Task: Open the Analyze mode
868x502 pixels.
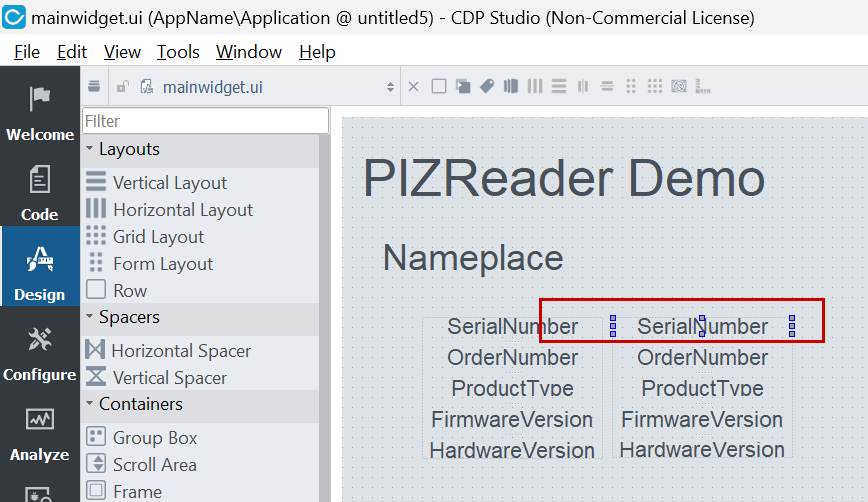Action: 40,434
